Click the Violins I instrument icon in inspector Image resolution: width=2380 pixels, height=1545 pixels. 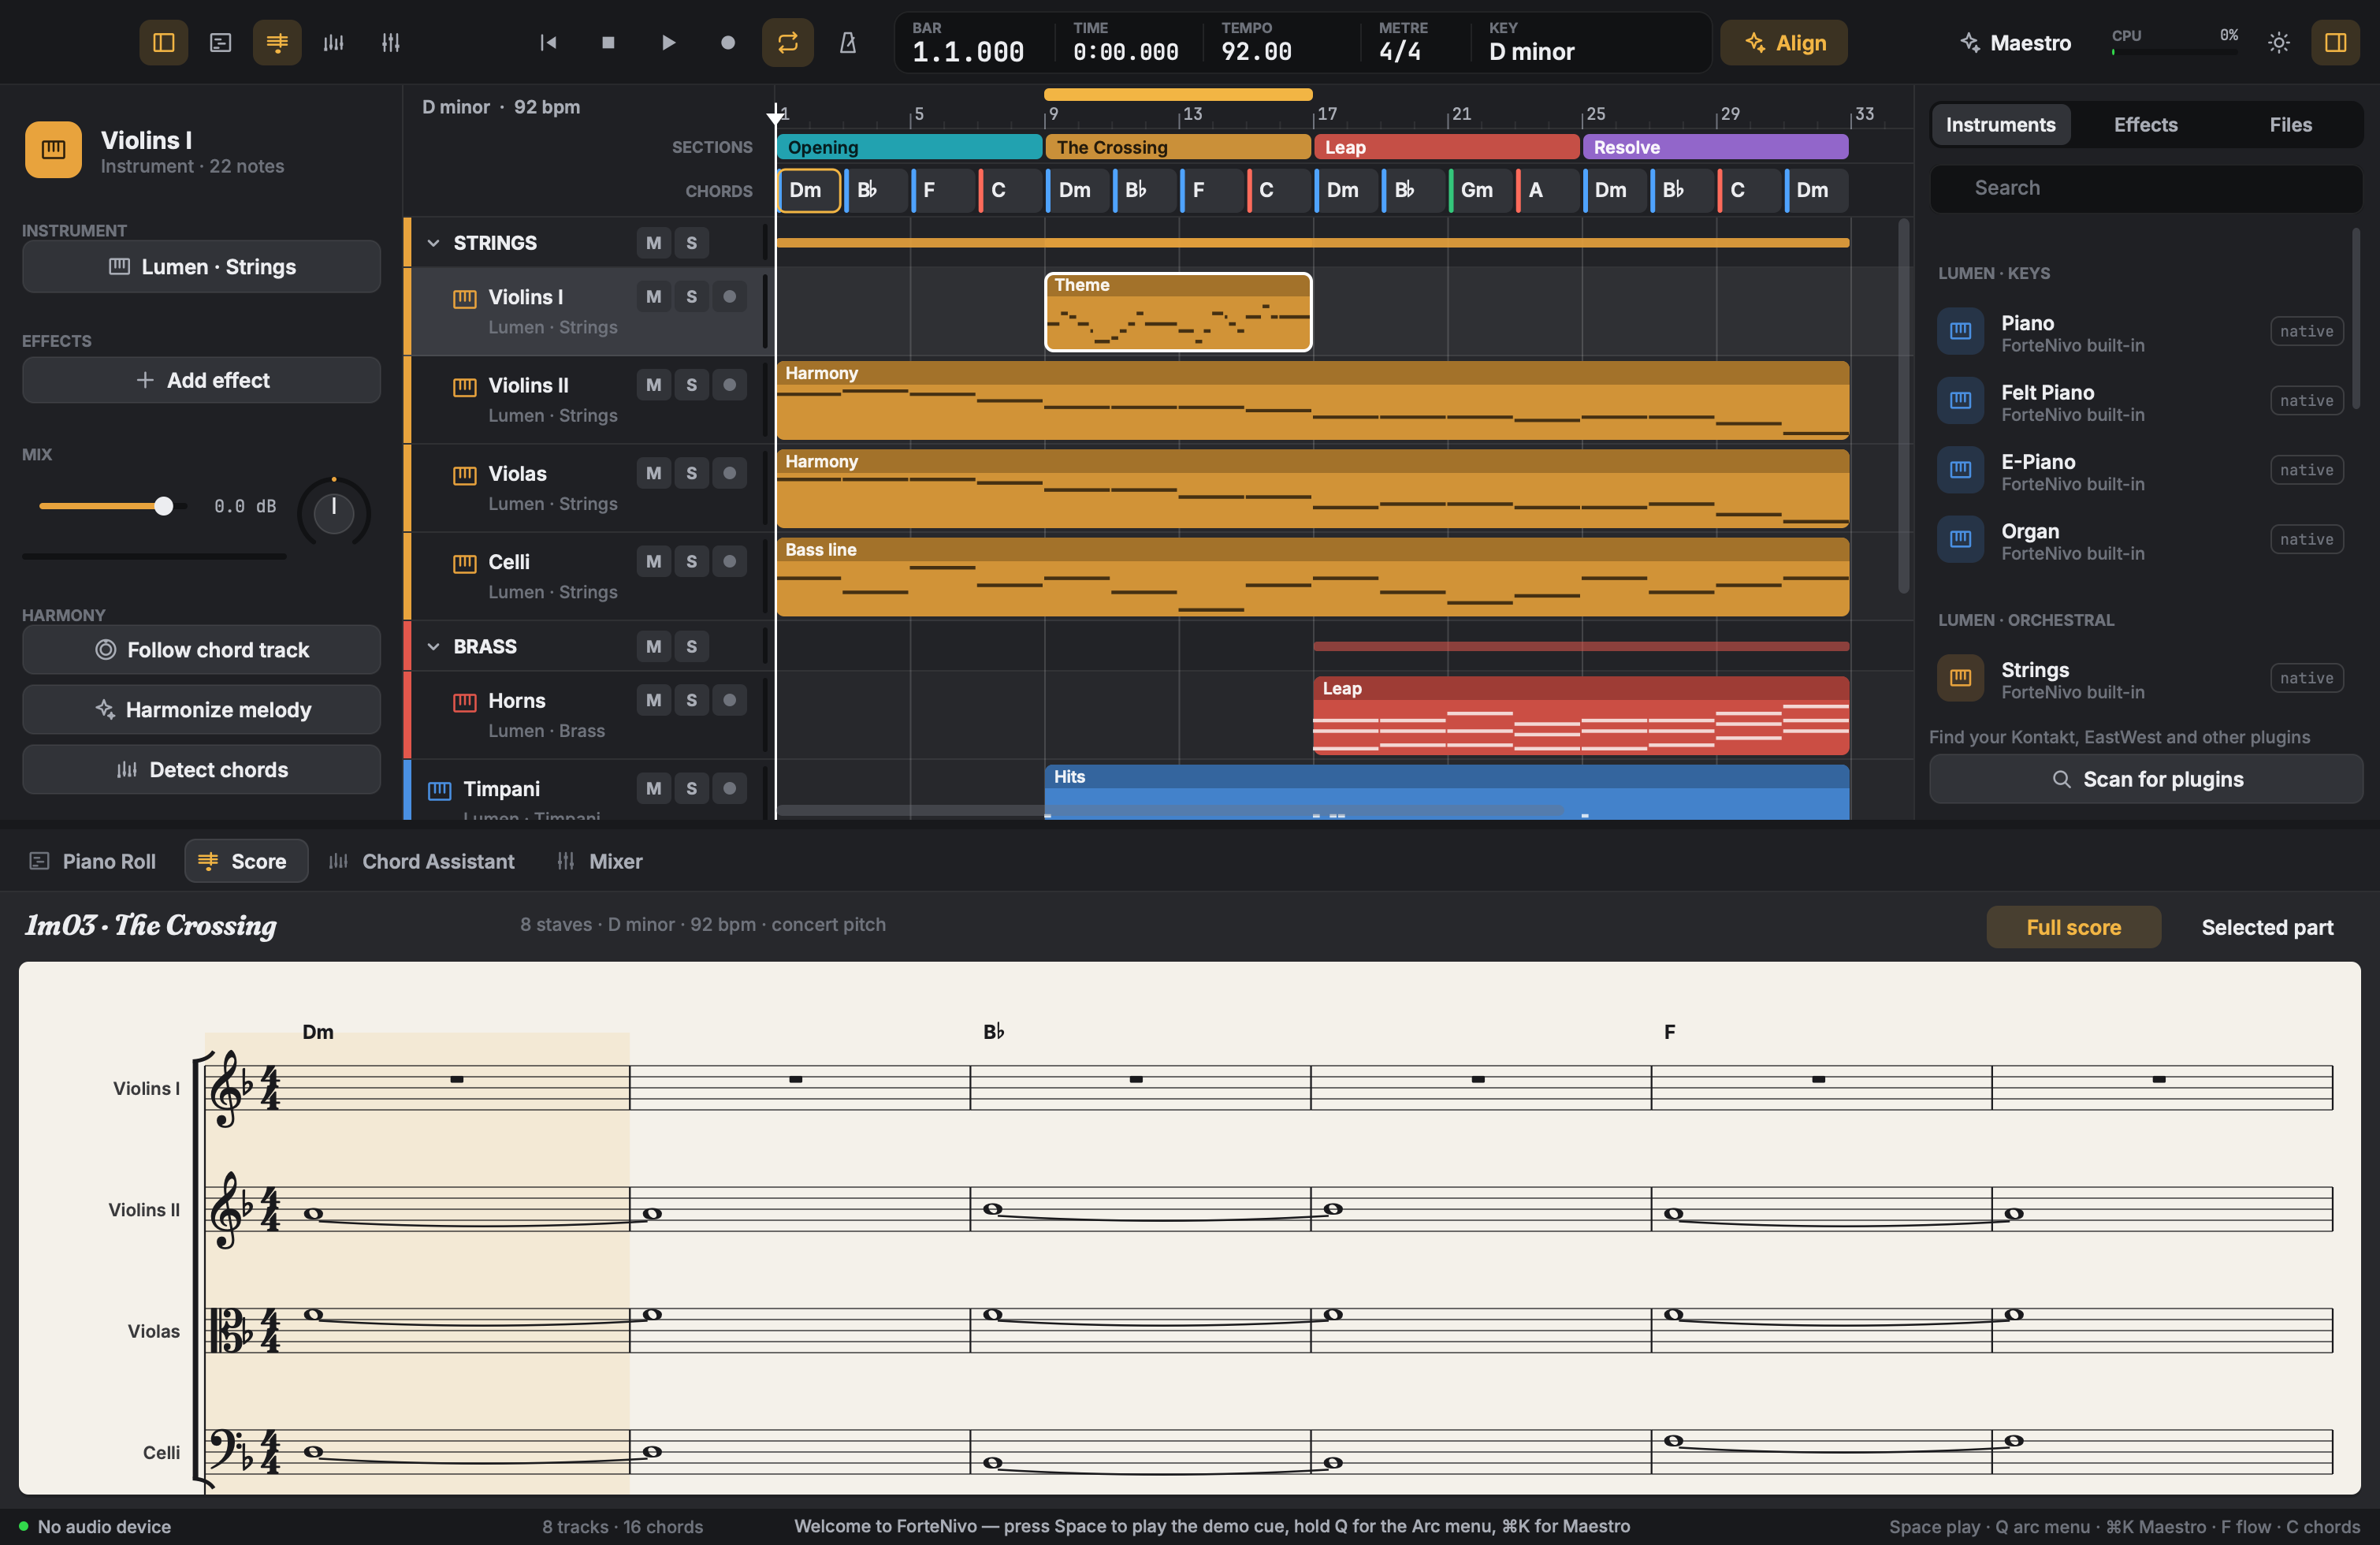click(53, 150)
